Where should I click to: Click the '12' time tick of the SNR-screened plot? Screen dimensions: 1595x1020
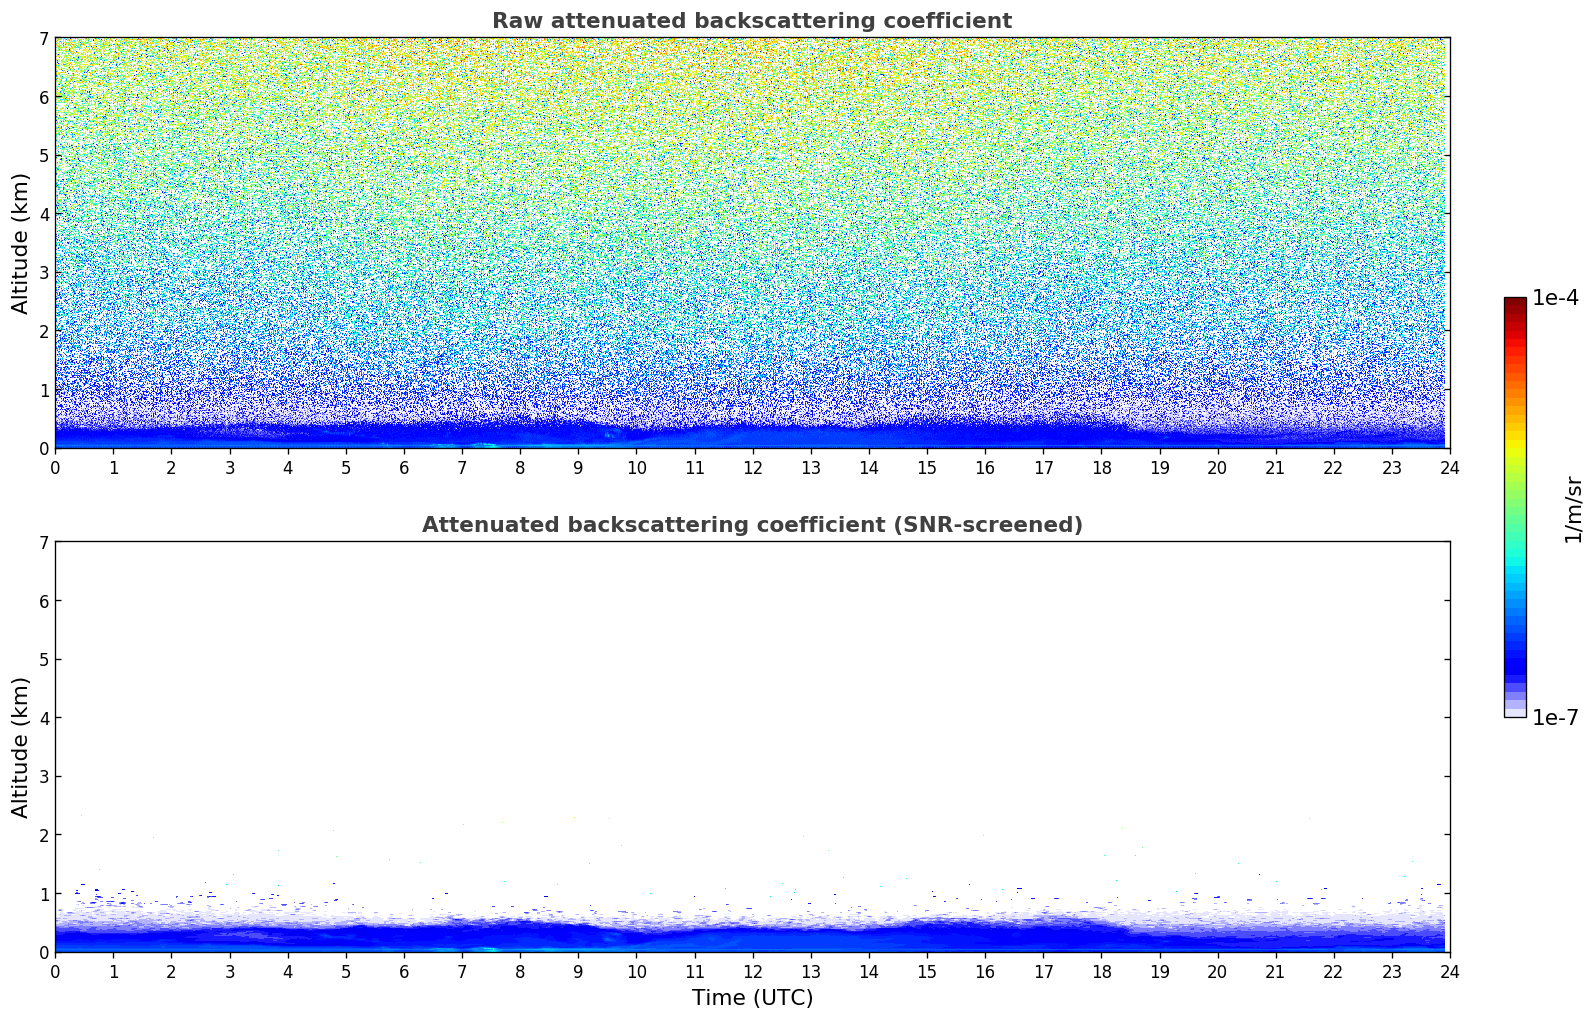point(752,971)
